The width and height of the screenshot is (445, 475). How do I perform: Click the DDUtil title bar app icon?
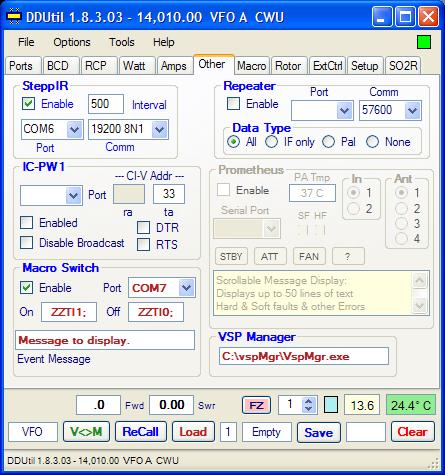coord(14,17)
